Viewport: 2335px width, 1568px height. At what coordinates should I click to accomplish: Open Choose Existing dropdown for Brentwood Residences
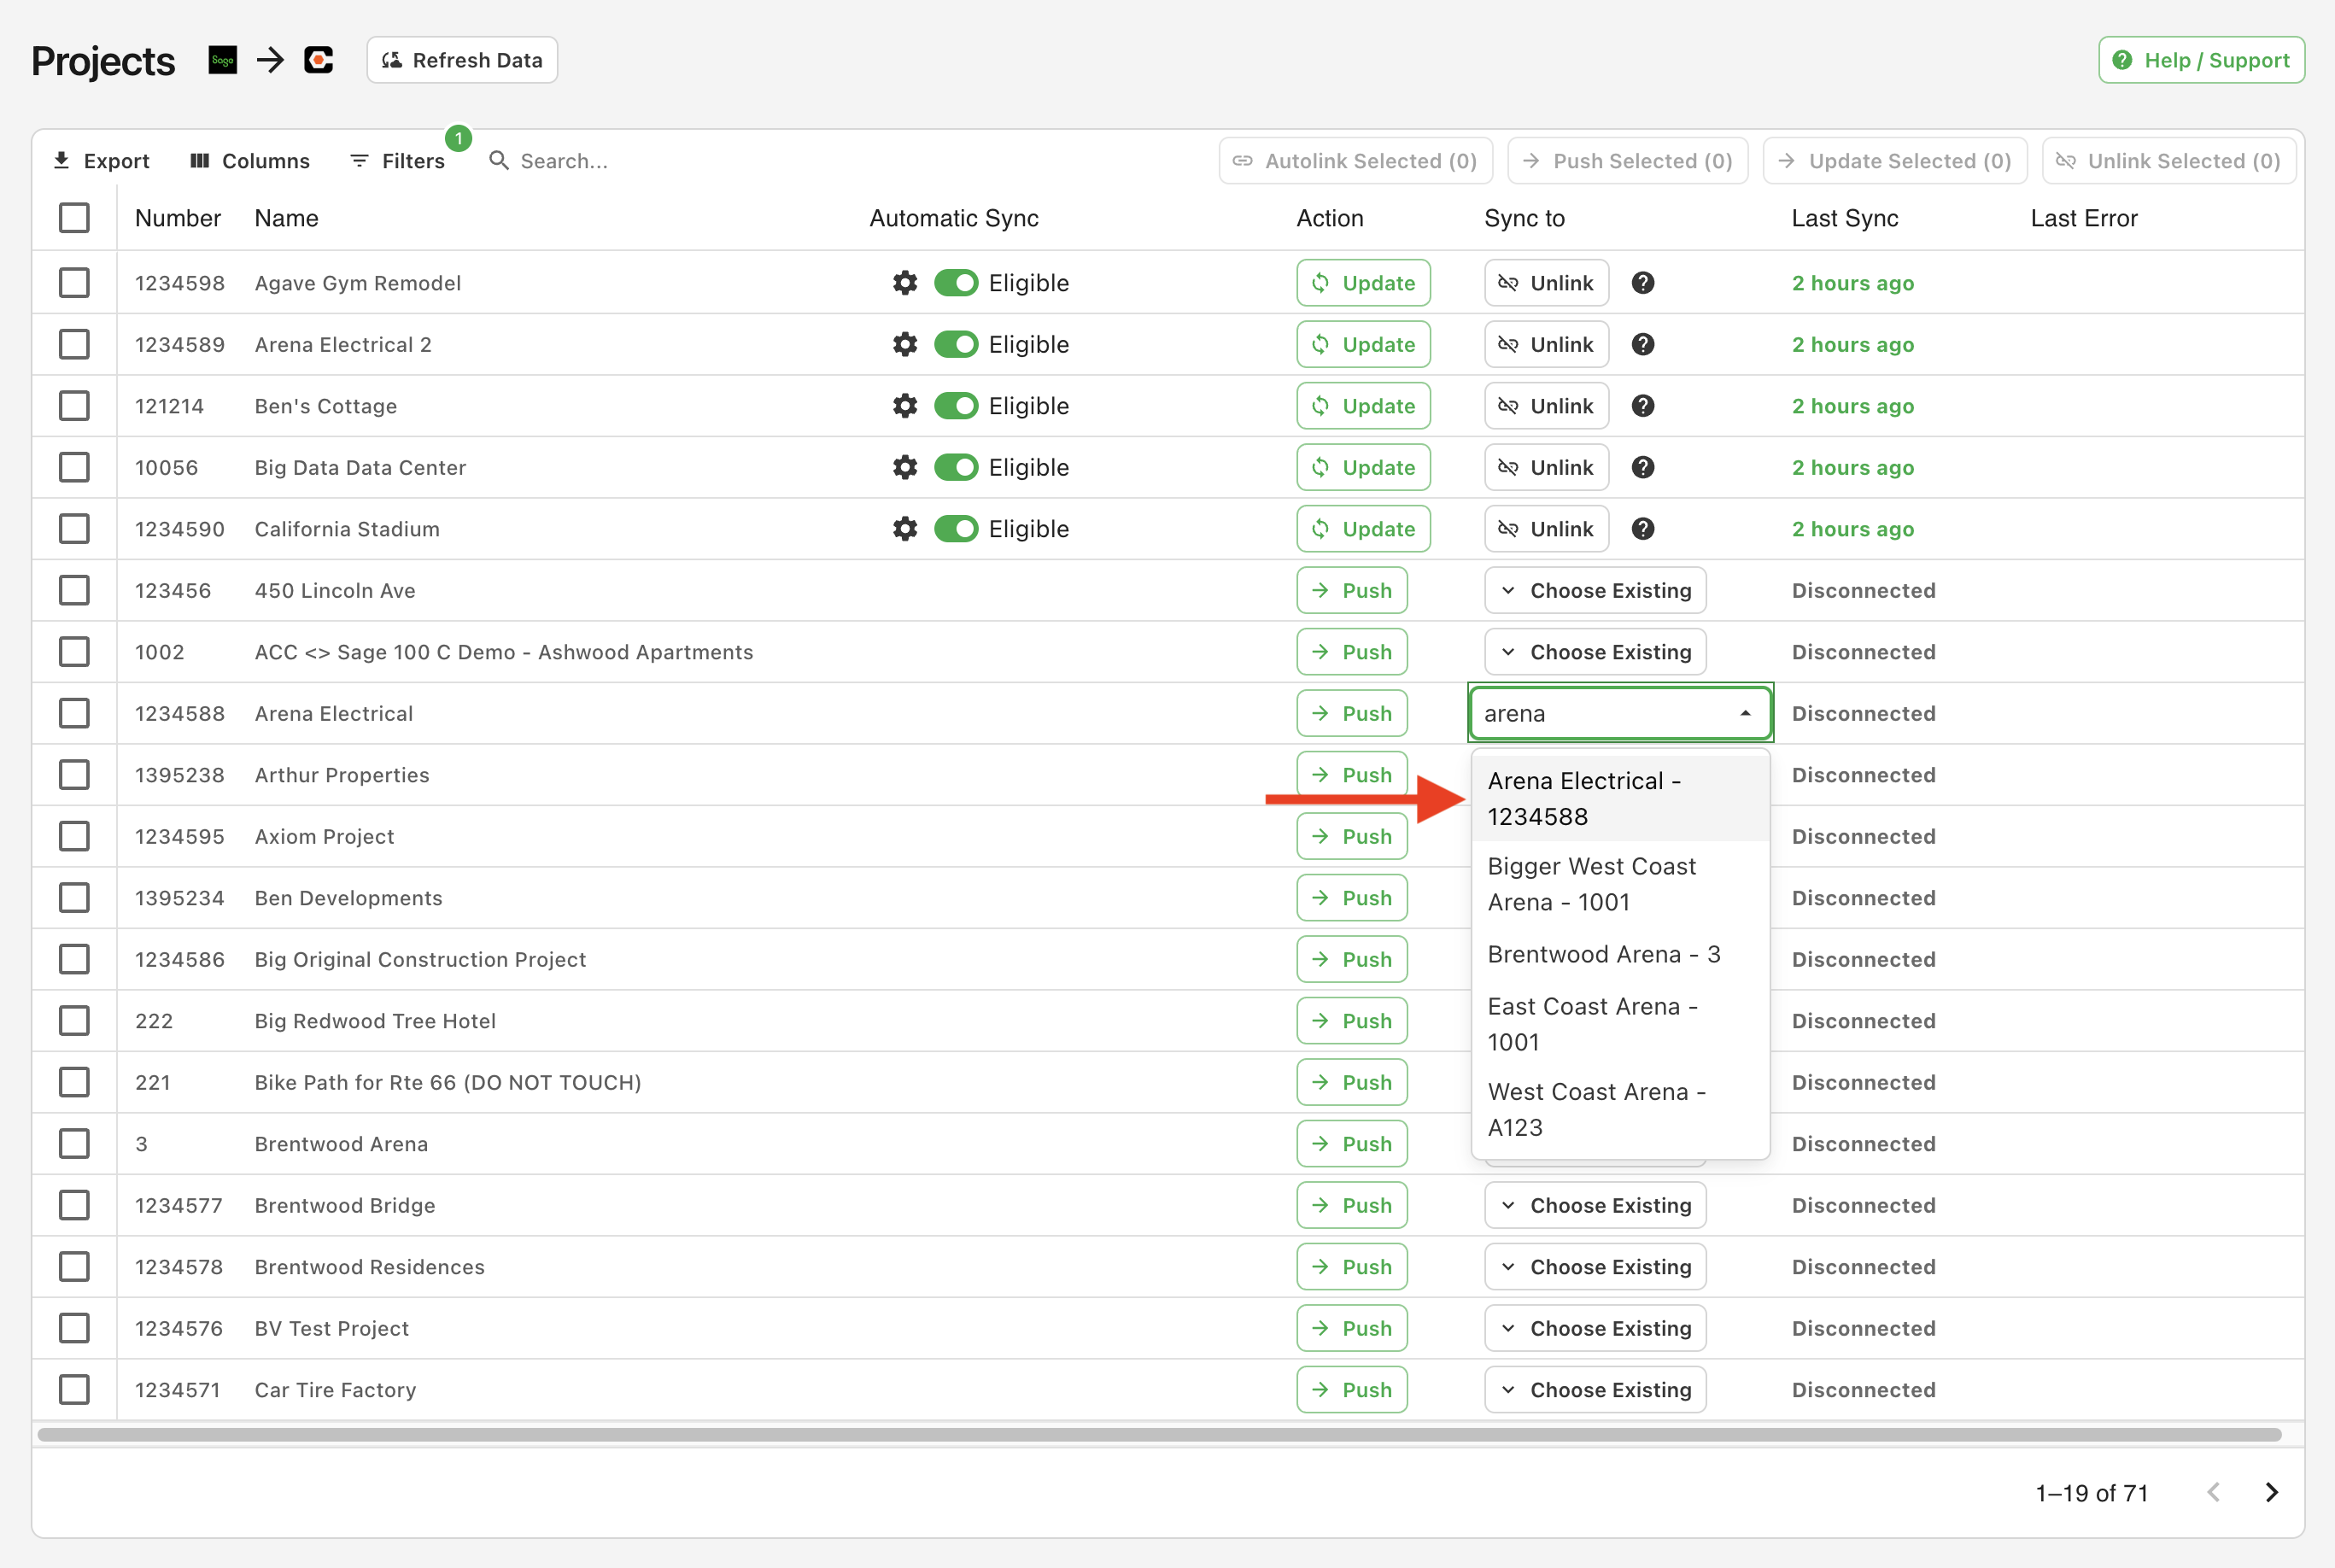[x=1595, y=1267]
